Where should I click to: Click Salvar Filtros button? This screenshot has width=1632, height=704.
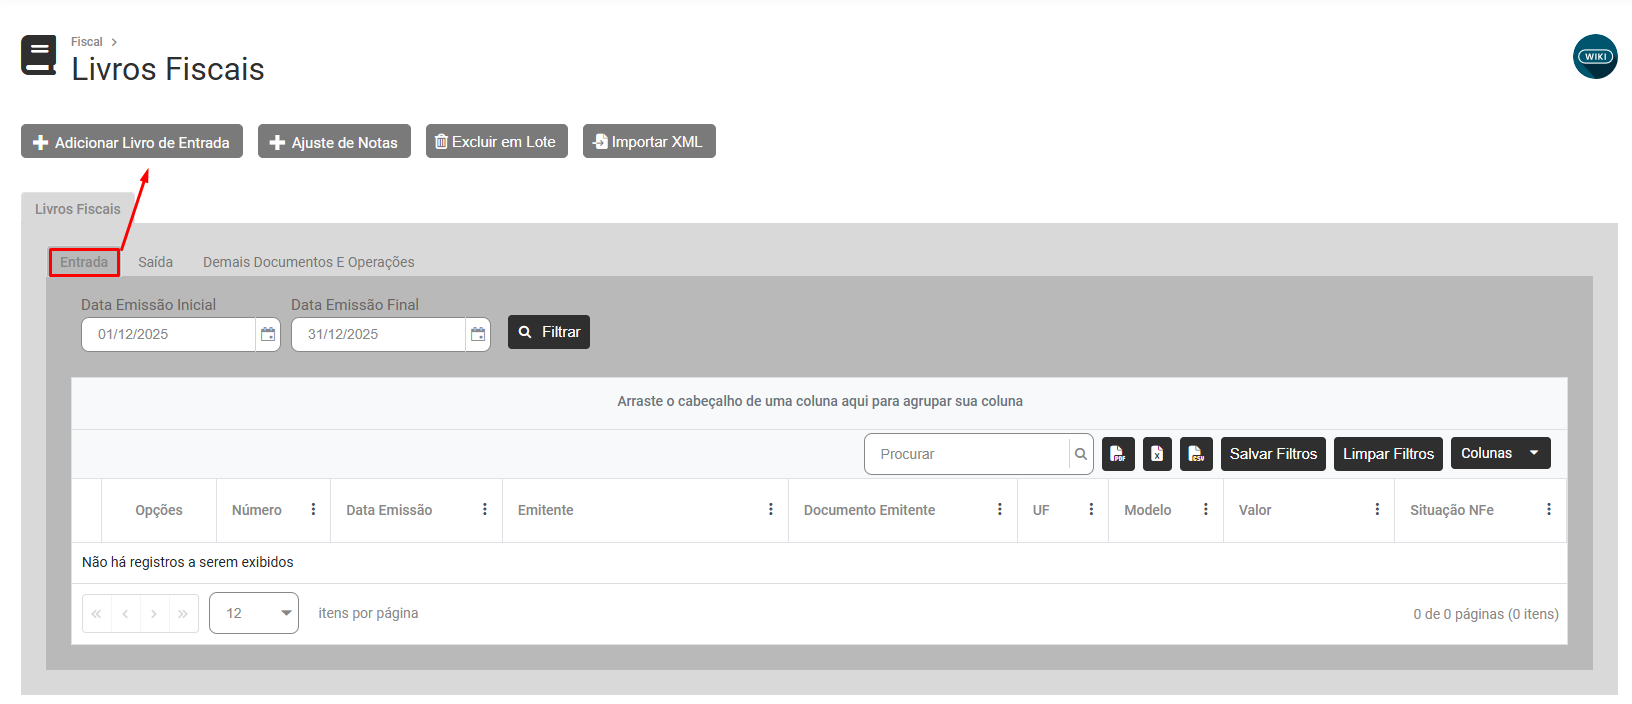point(1273,453)
